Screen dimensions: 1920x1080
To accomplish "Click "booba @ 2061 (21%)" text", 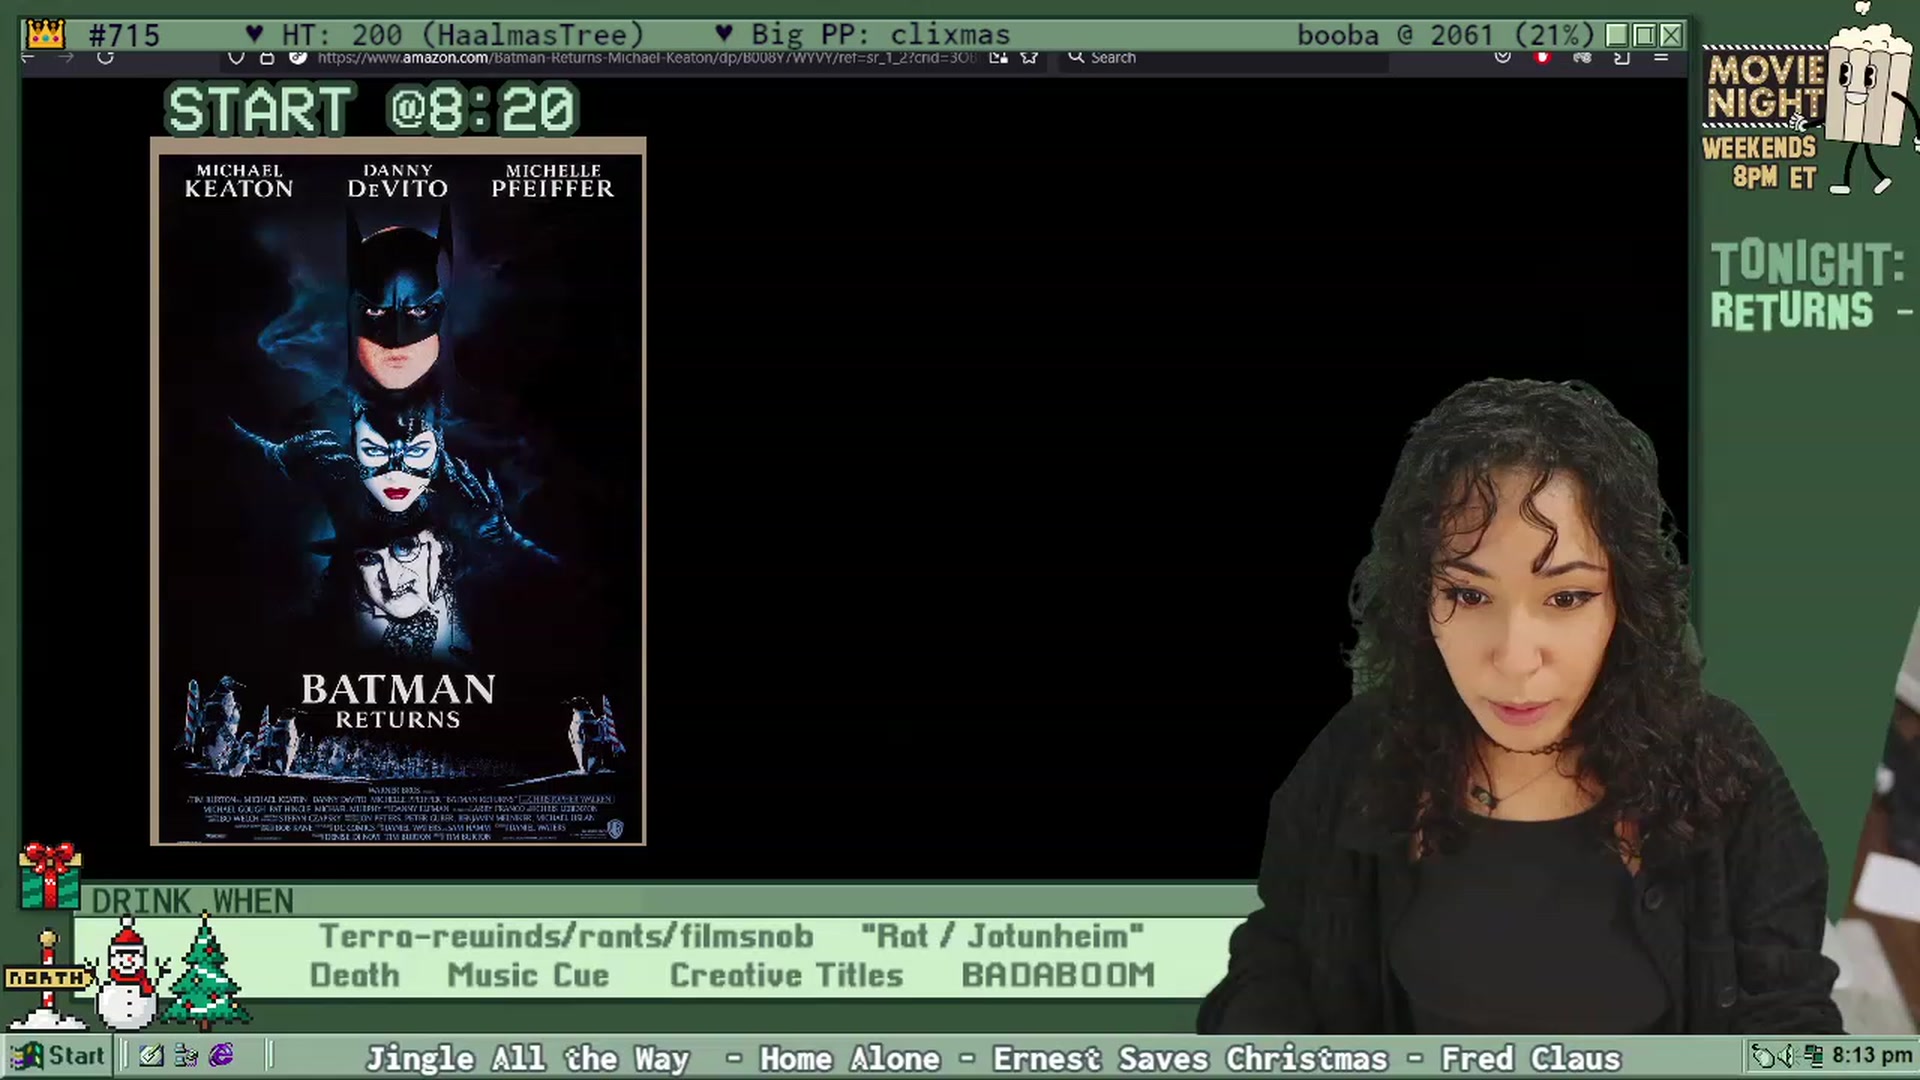I will [x=1445, y=35].
